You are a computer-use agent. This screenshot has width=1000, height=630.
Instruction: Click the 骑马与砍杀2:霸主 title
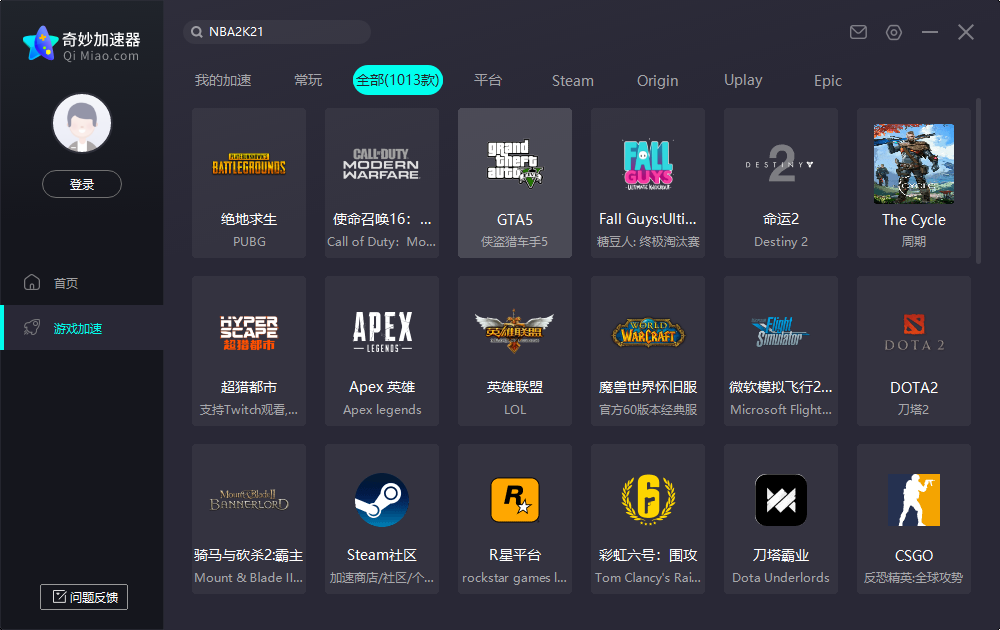[249, 555]
